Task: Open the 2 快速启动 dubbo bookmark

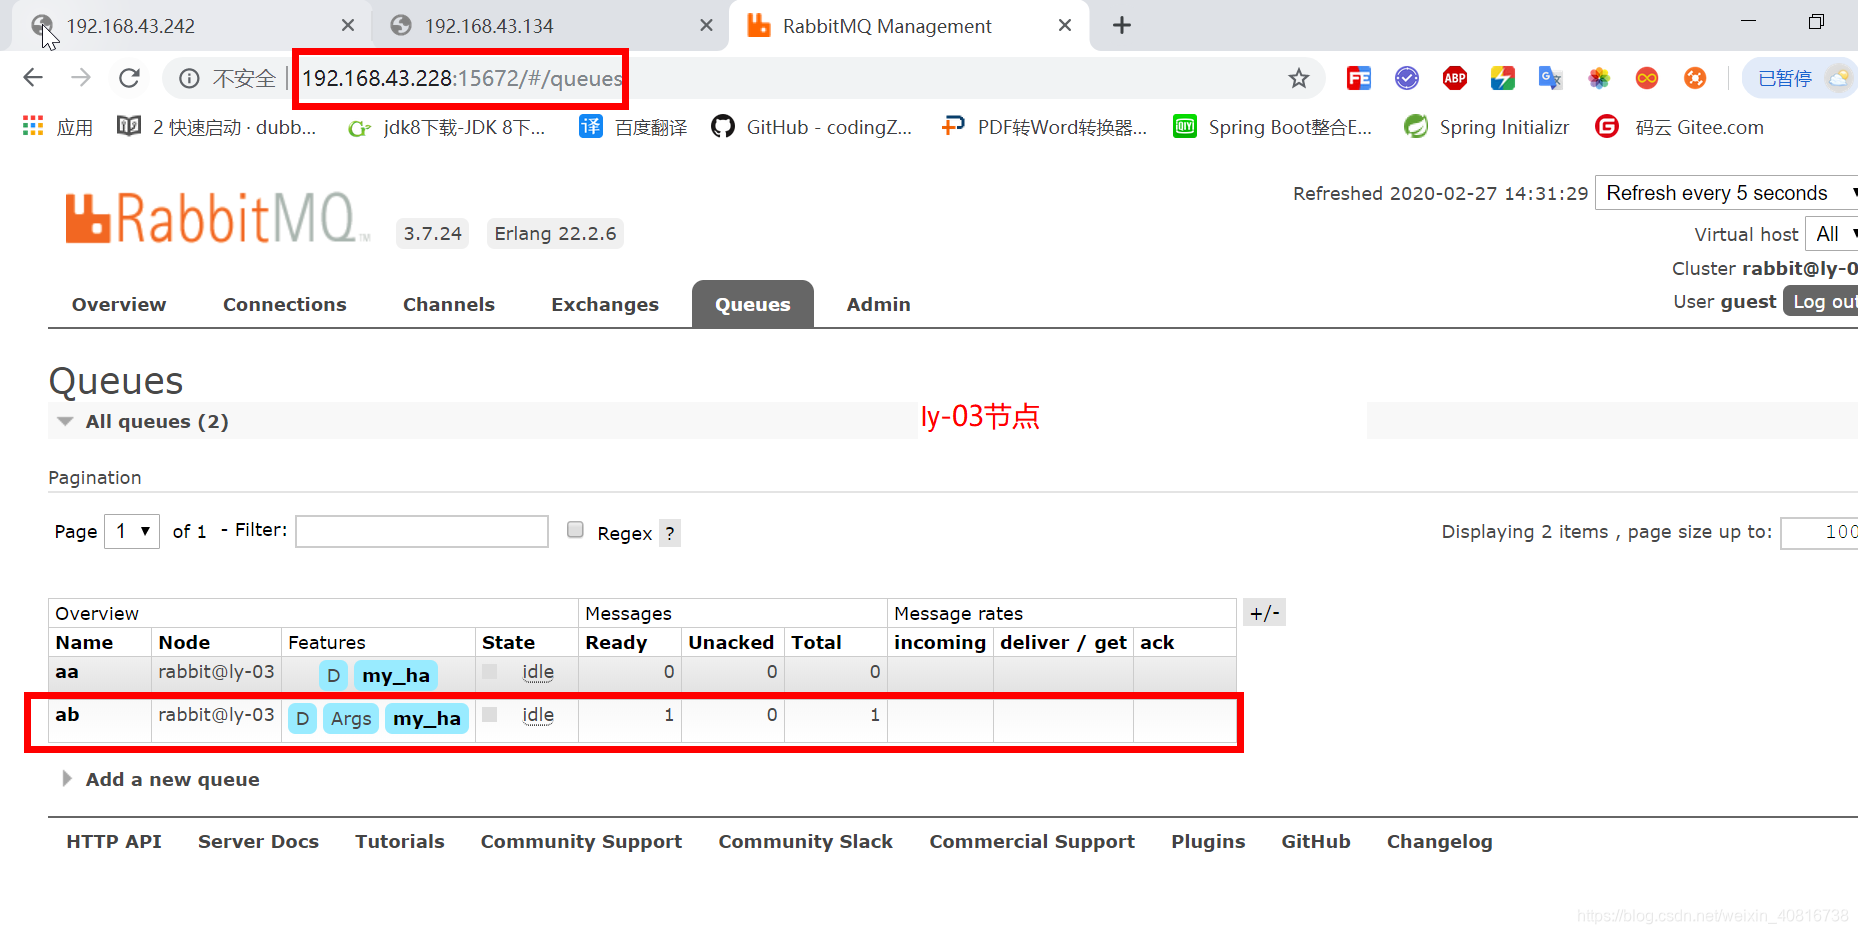Action: (x=217, y=127)
